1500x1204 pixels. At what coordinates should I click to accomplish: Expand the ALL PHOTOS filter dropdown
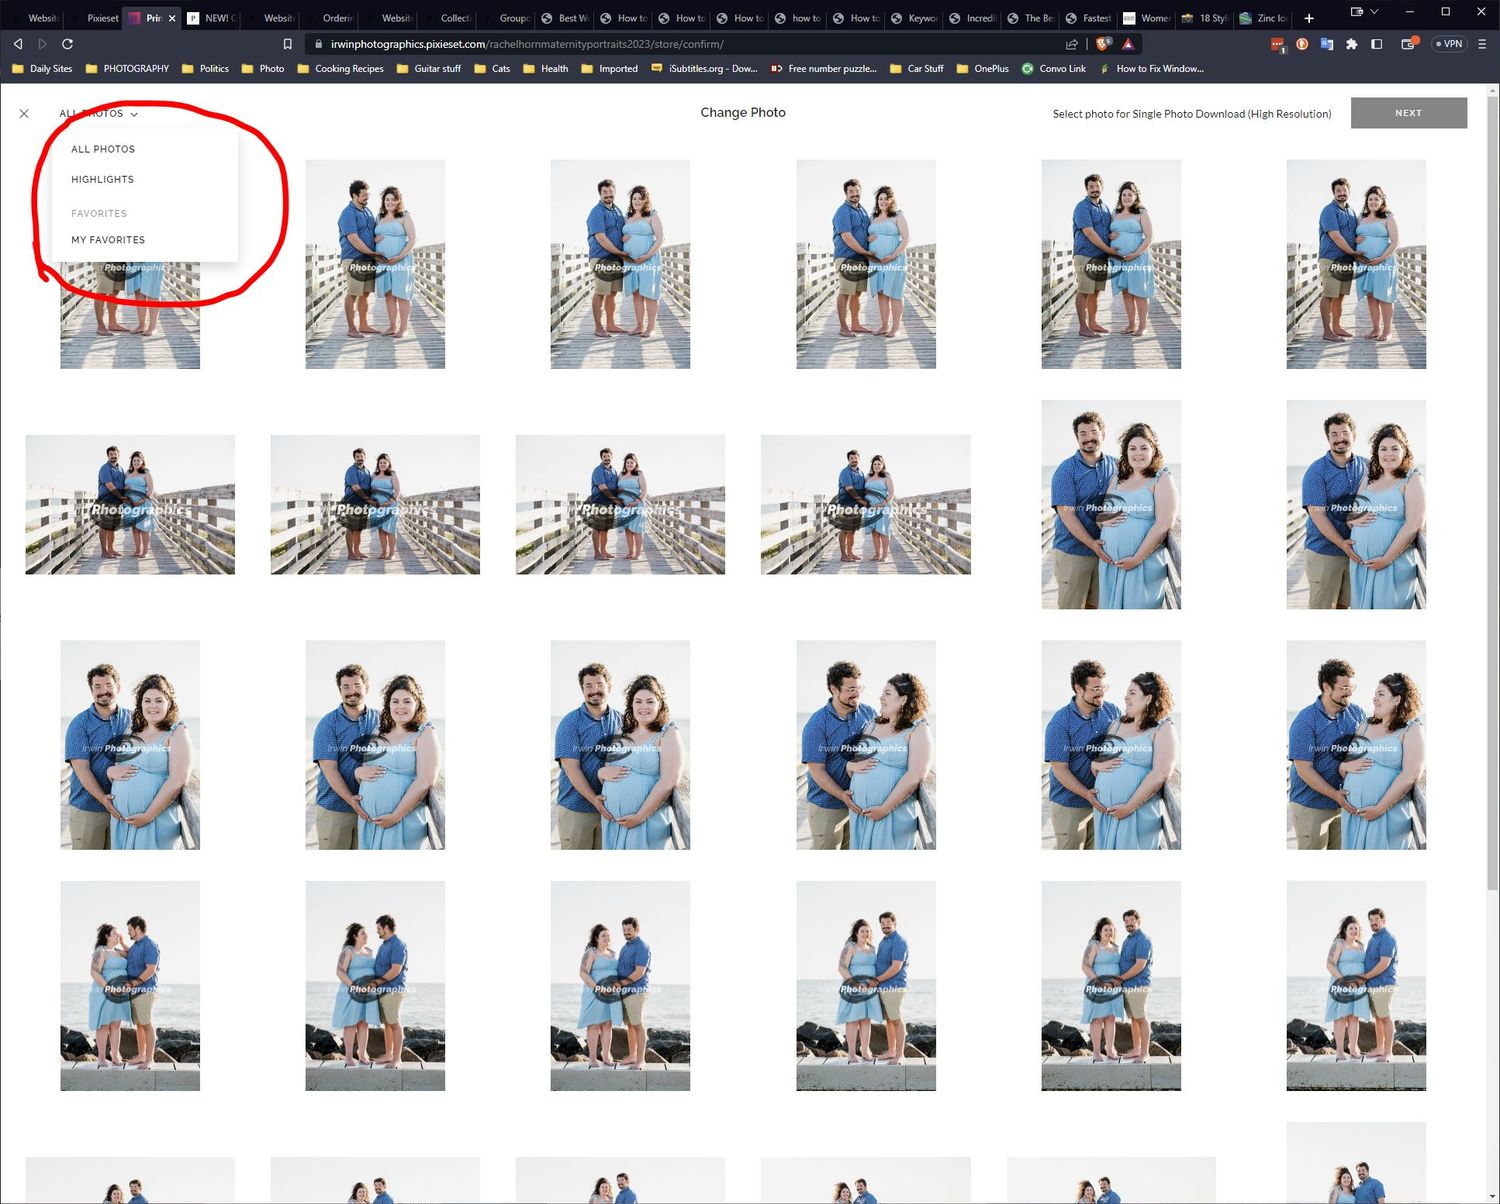[x=98, y=114]
